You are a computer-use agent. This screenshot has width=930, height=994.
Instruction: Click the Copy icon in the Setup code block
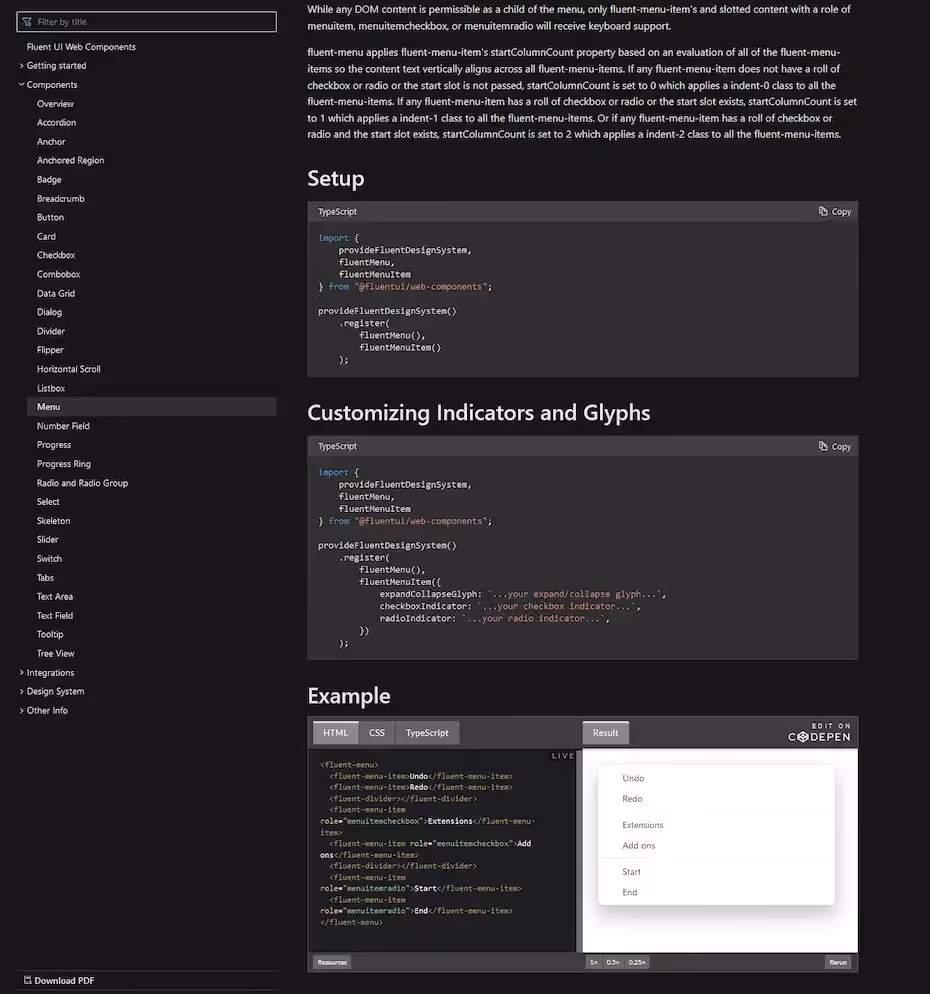[822, 212]
